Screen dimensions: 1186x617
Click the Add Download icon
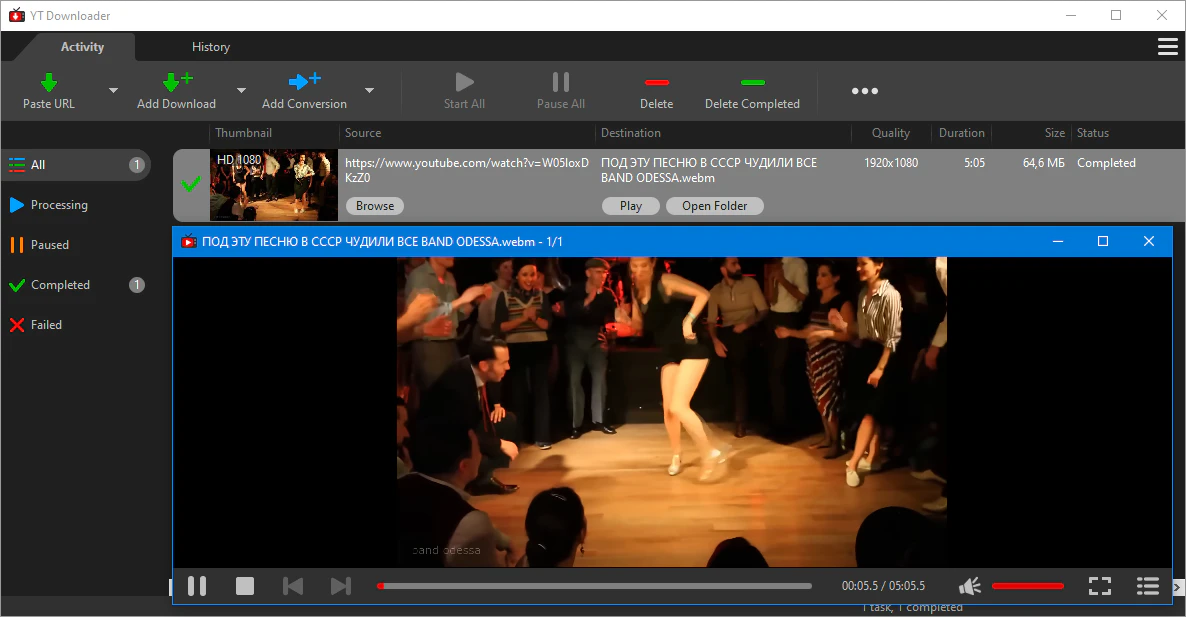point(176,83)
